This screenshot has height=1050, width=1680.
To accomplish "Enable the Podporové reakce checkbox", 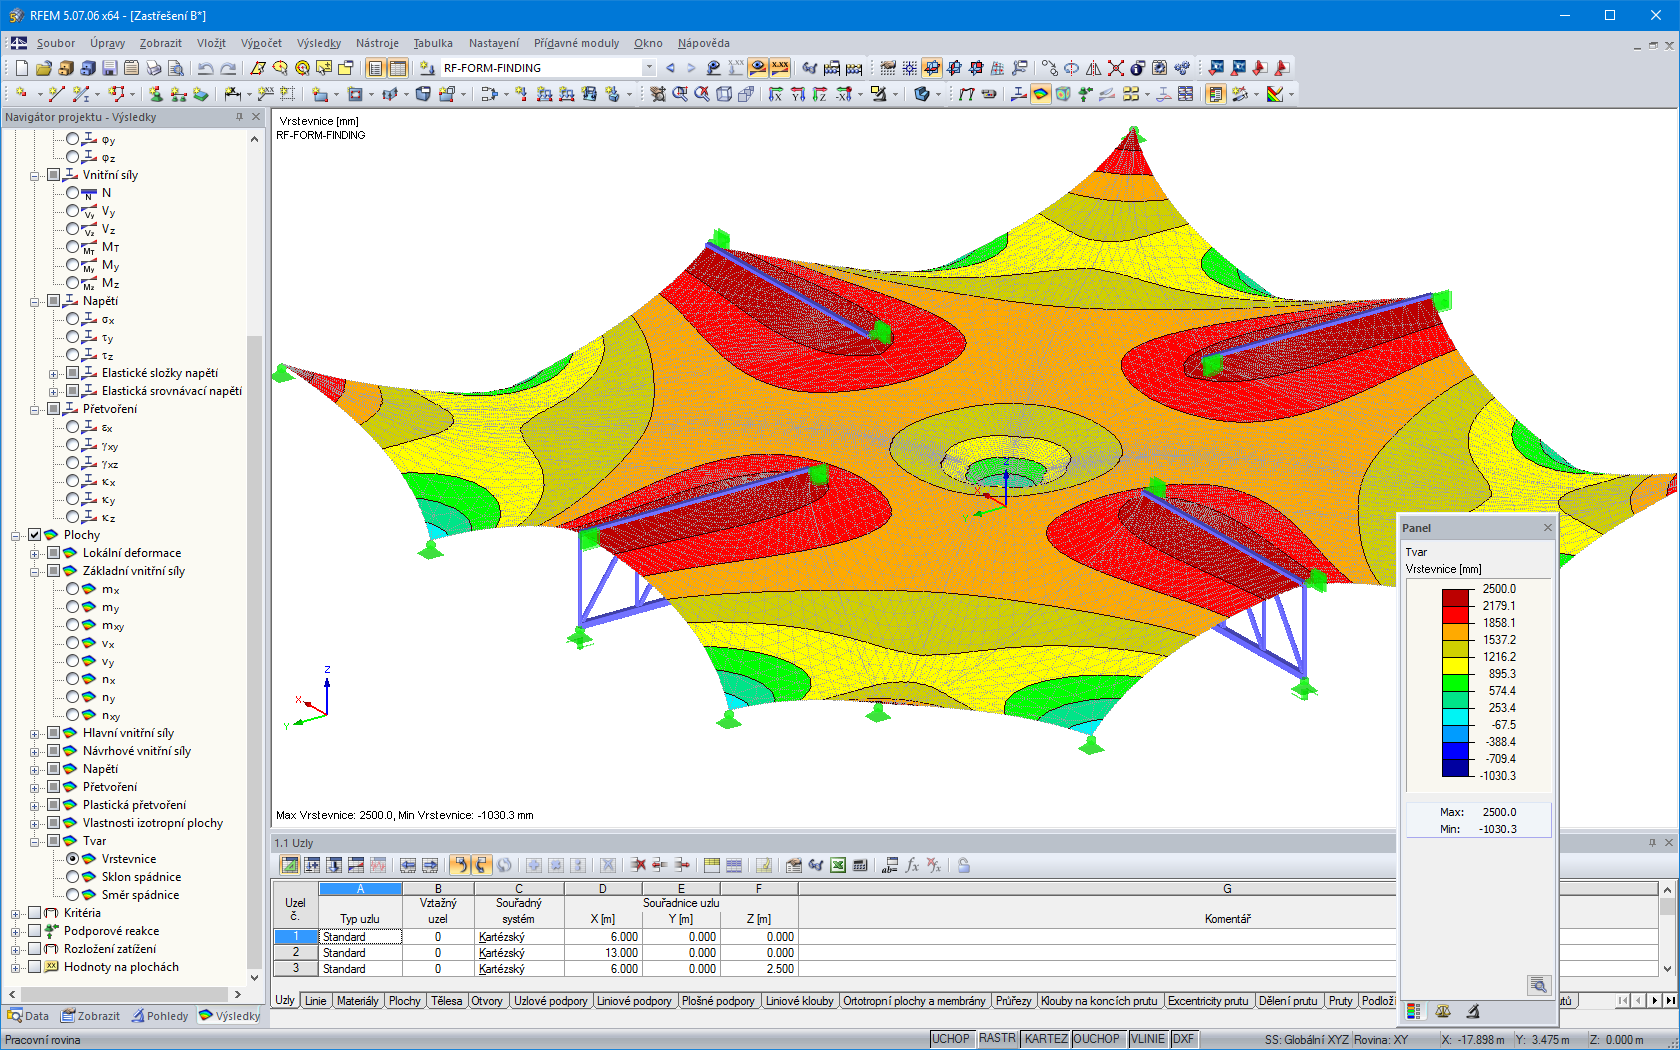I will 35,931.
